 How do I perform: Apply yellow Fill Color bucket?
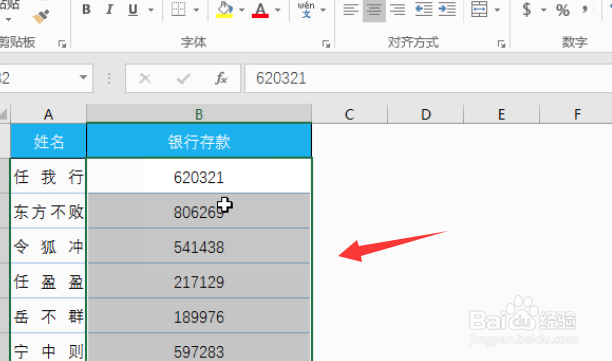click(224, 9)
